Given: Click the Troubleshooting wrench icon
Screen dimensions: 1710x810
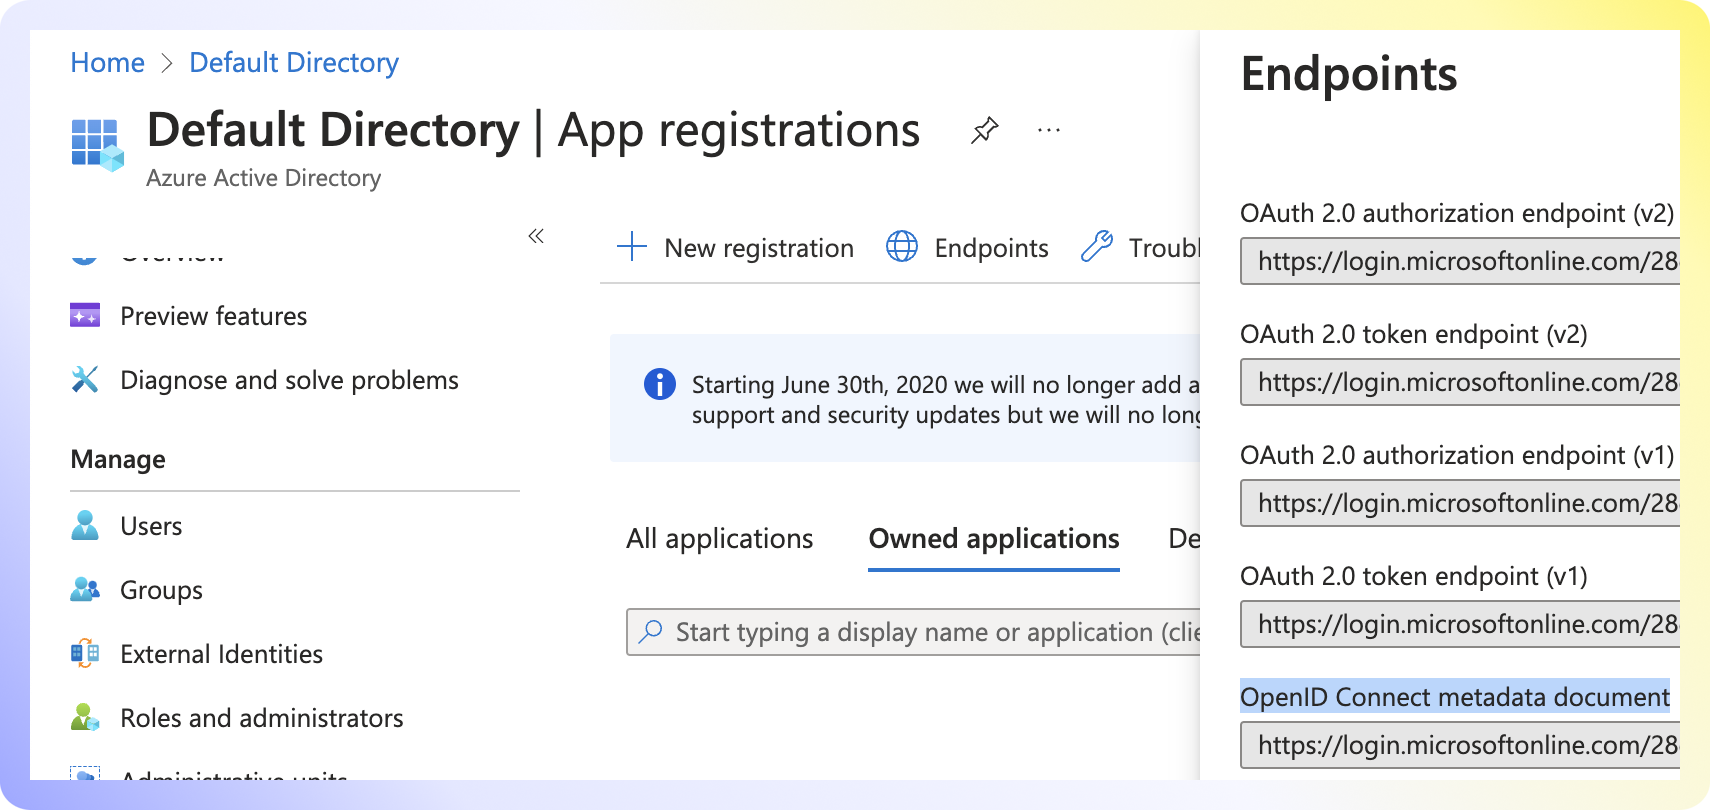Looking at the screenshot, I should click(1097, 246).
